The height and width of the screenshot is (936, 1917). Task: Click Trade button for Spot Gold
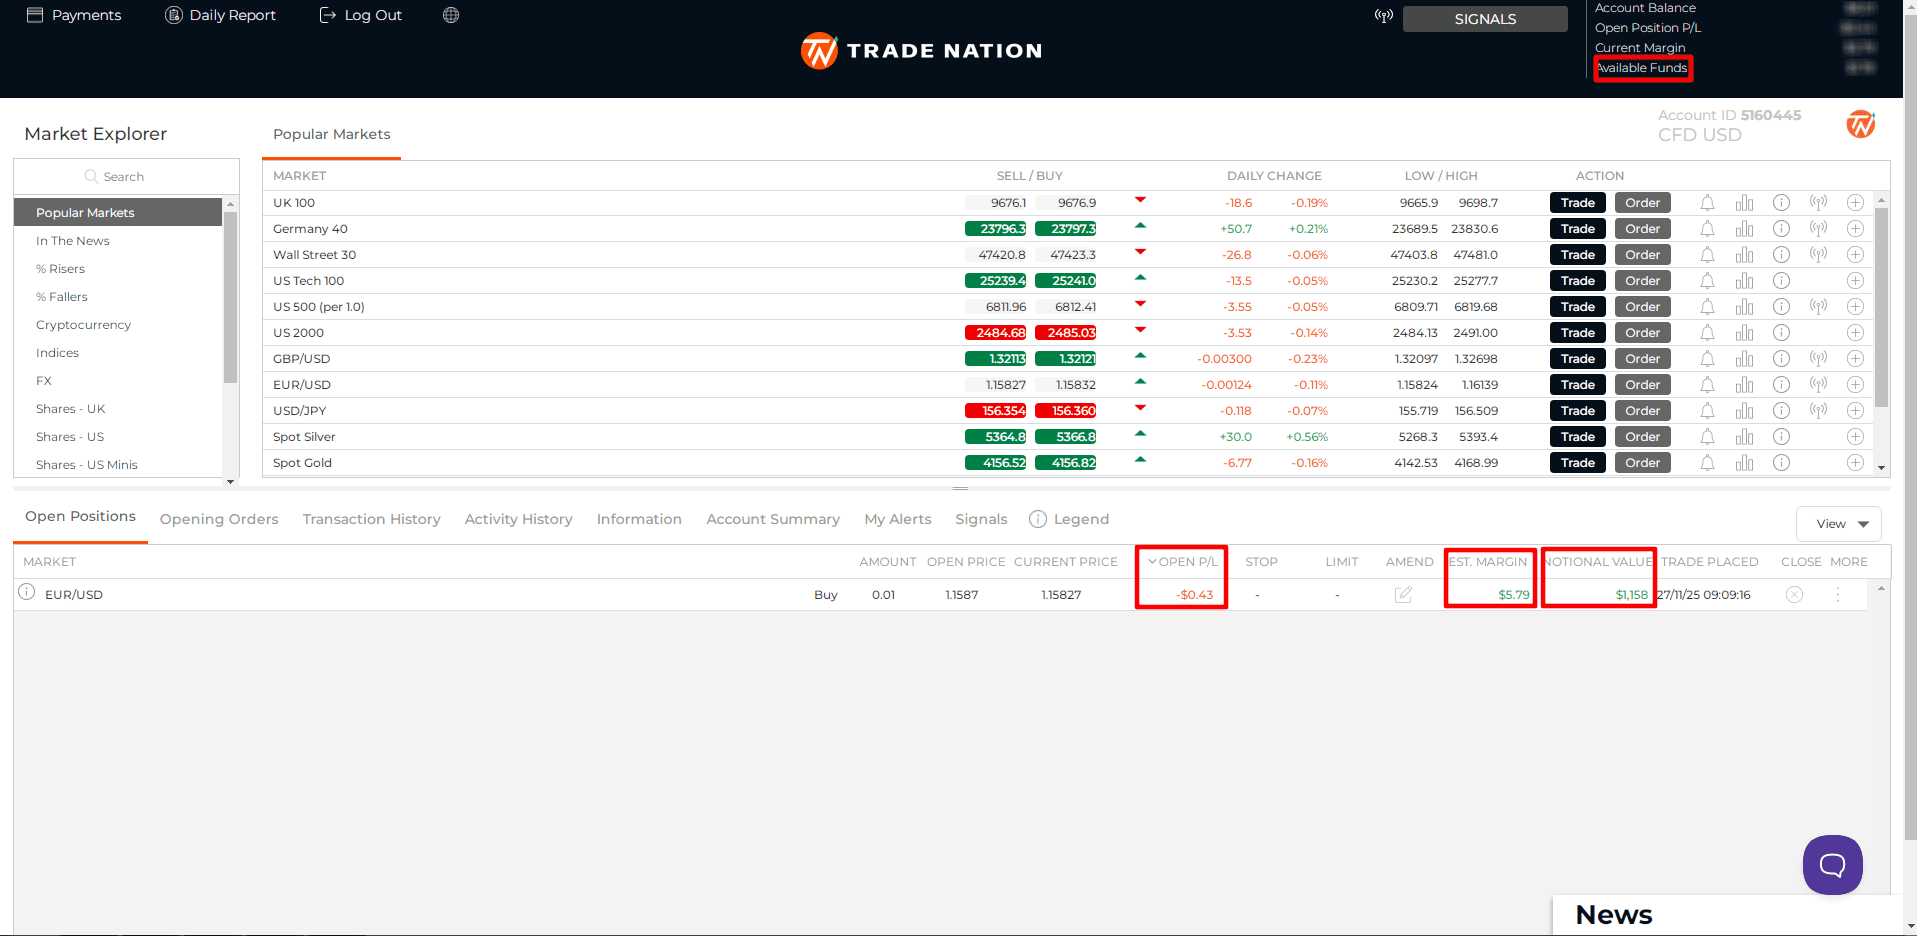click(1578, 463)
